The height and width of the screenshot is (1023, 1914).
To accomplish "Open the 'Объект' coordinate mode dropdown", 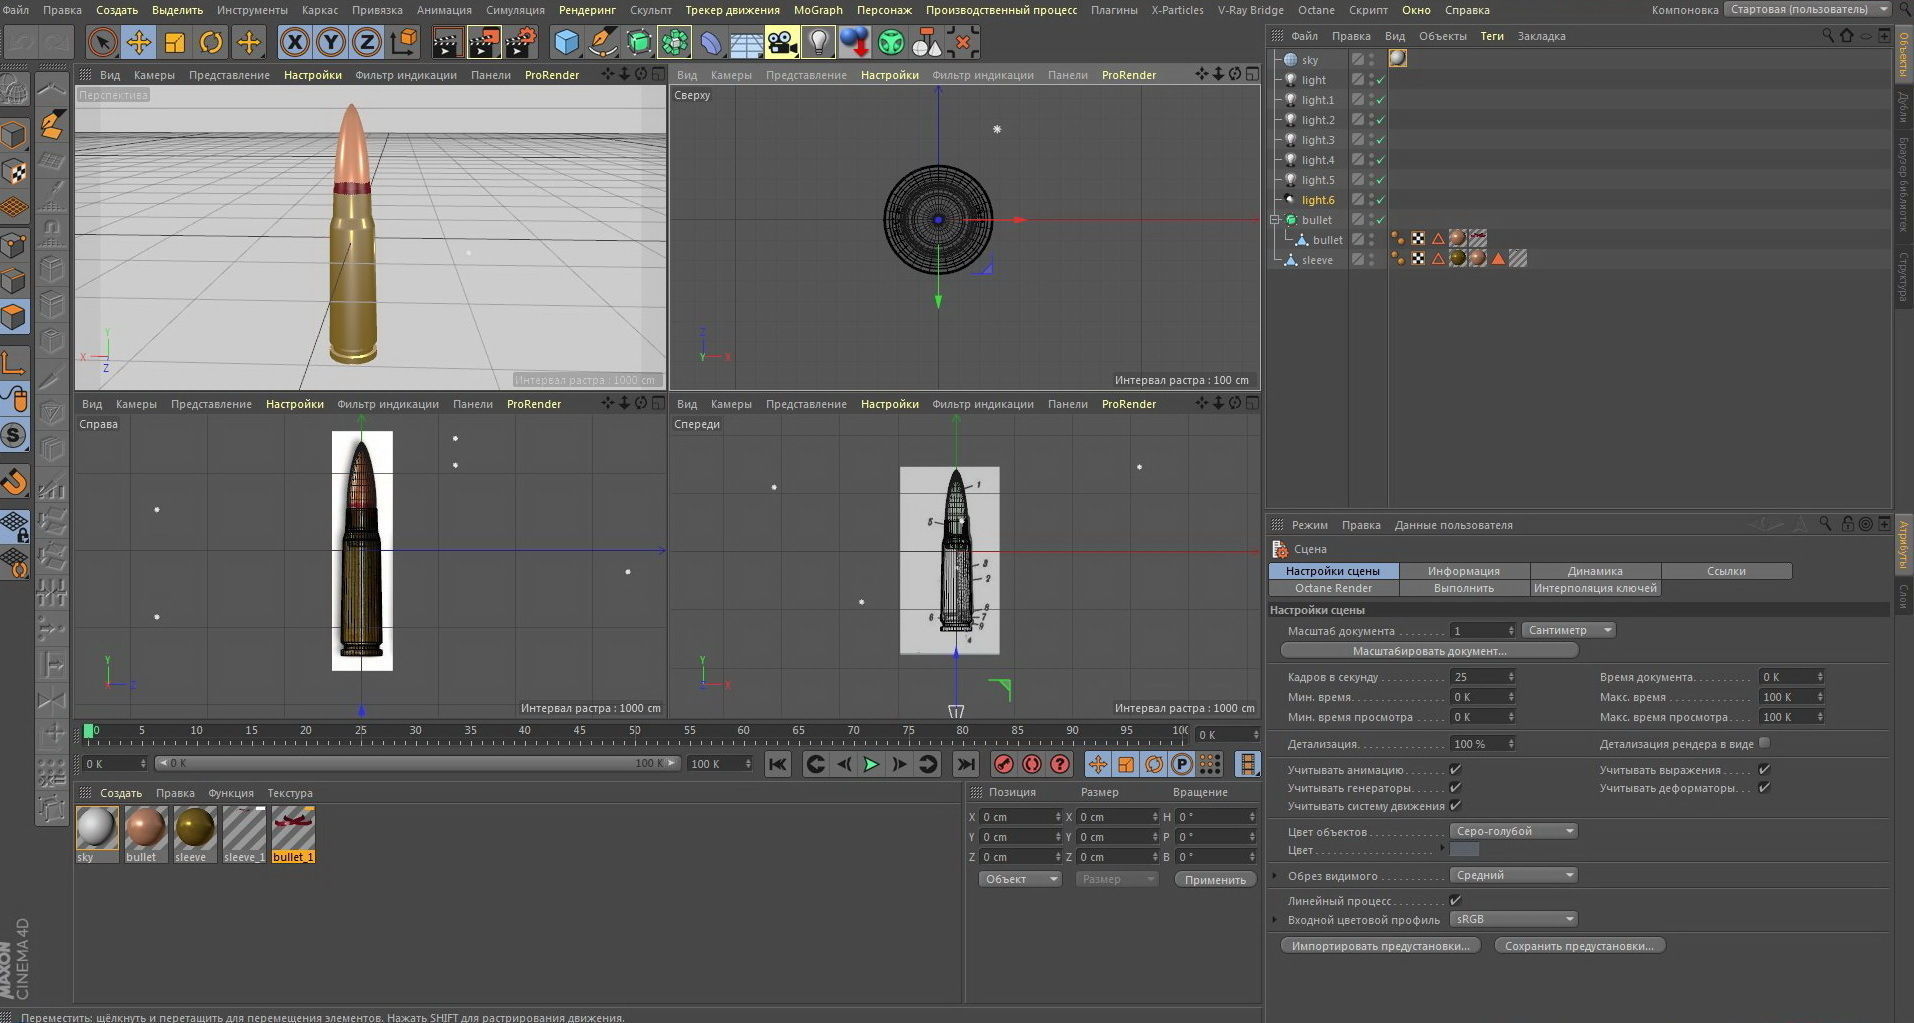I will click(1019, 879).
